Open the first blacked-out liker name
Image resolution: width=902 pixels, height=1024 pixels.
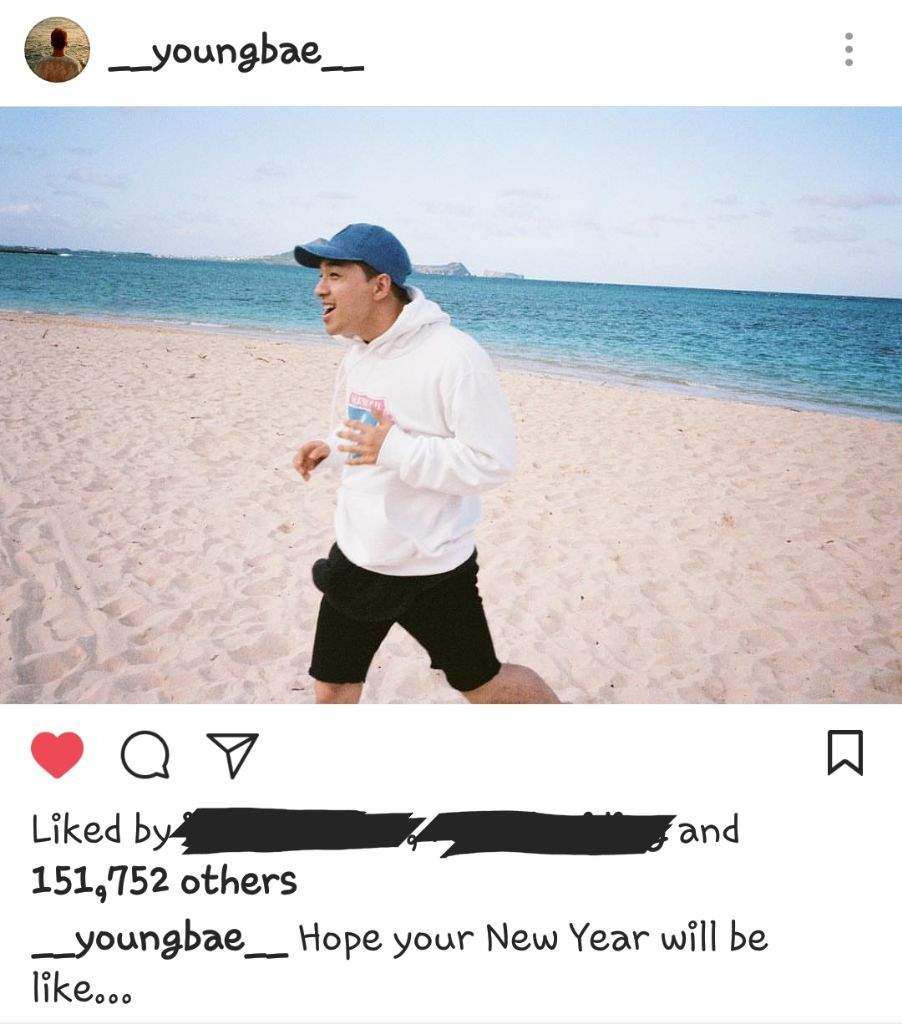298,831
